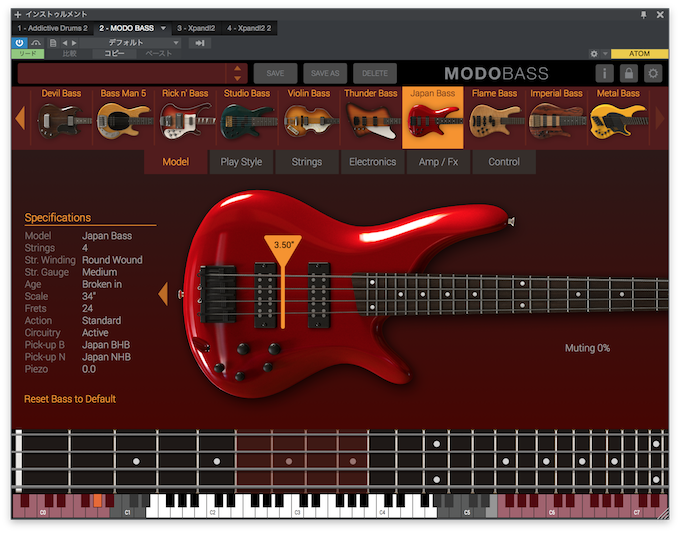Click the ペースト paste button
Image resolution: width=680 pixels, height=533 pixels.
pos(159,53)
